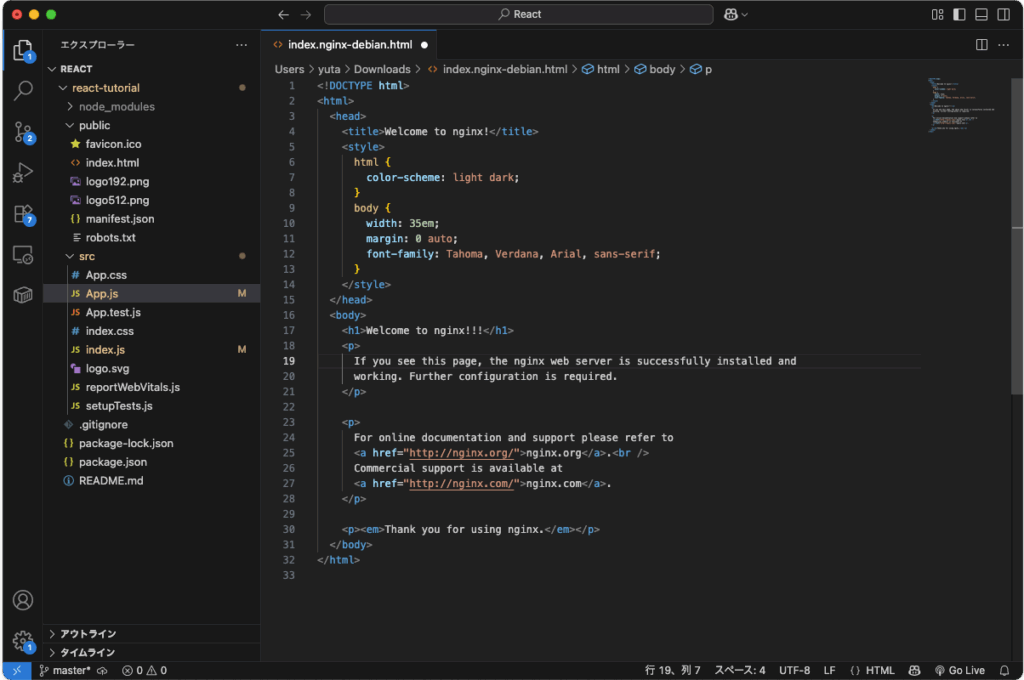The width and height of the screenshot is (1024, 680).
Task: Click line and column indicator
Action: tap(672, 670)
